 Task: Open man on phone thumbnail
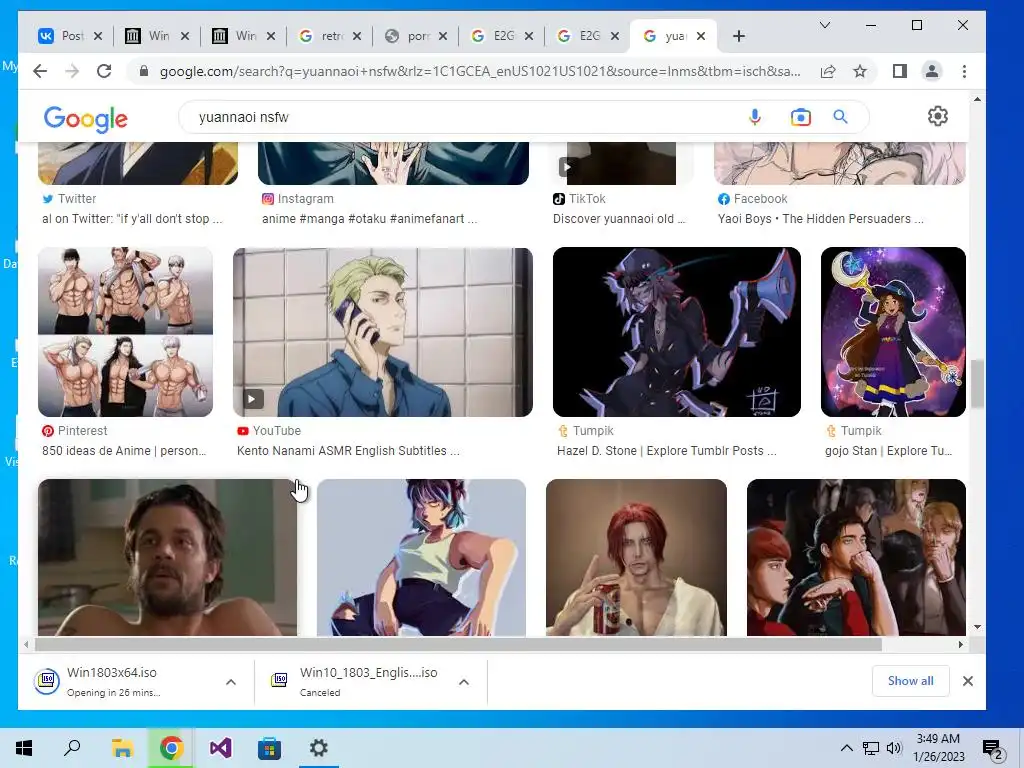[x=383, y=332]
